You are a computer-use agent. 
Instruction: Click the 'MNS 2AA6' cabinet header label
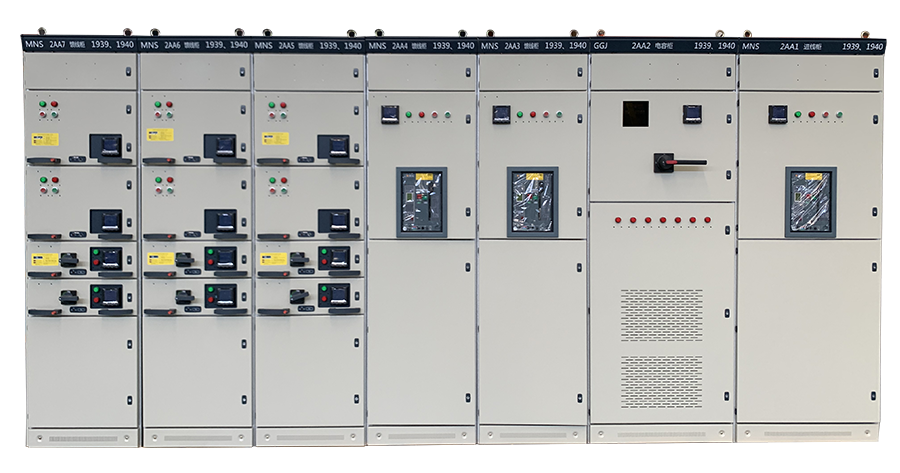click(x=195, y=44)
